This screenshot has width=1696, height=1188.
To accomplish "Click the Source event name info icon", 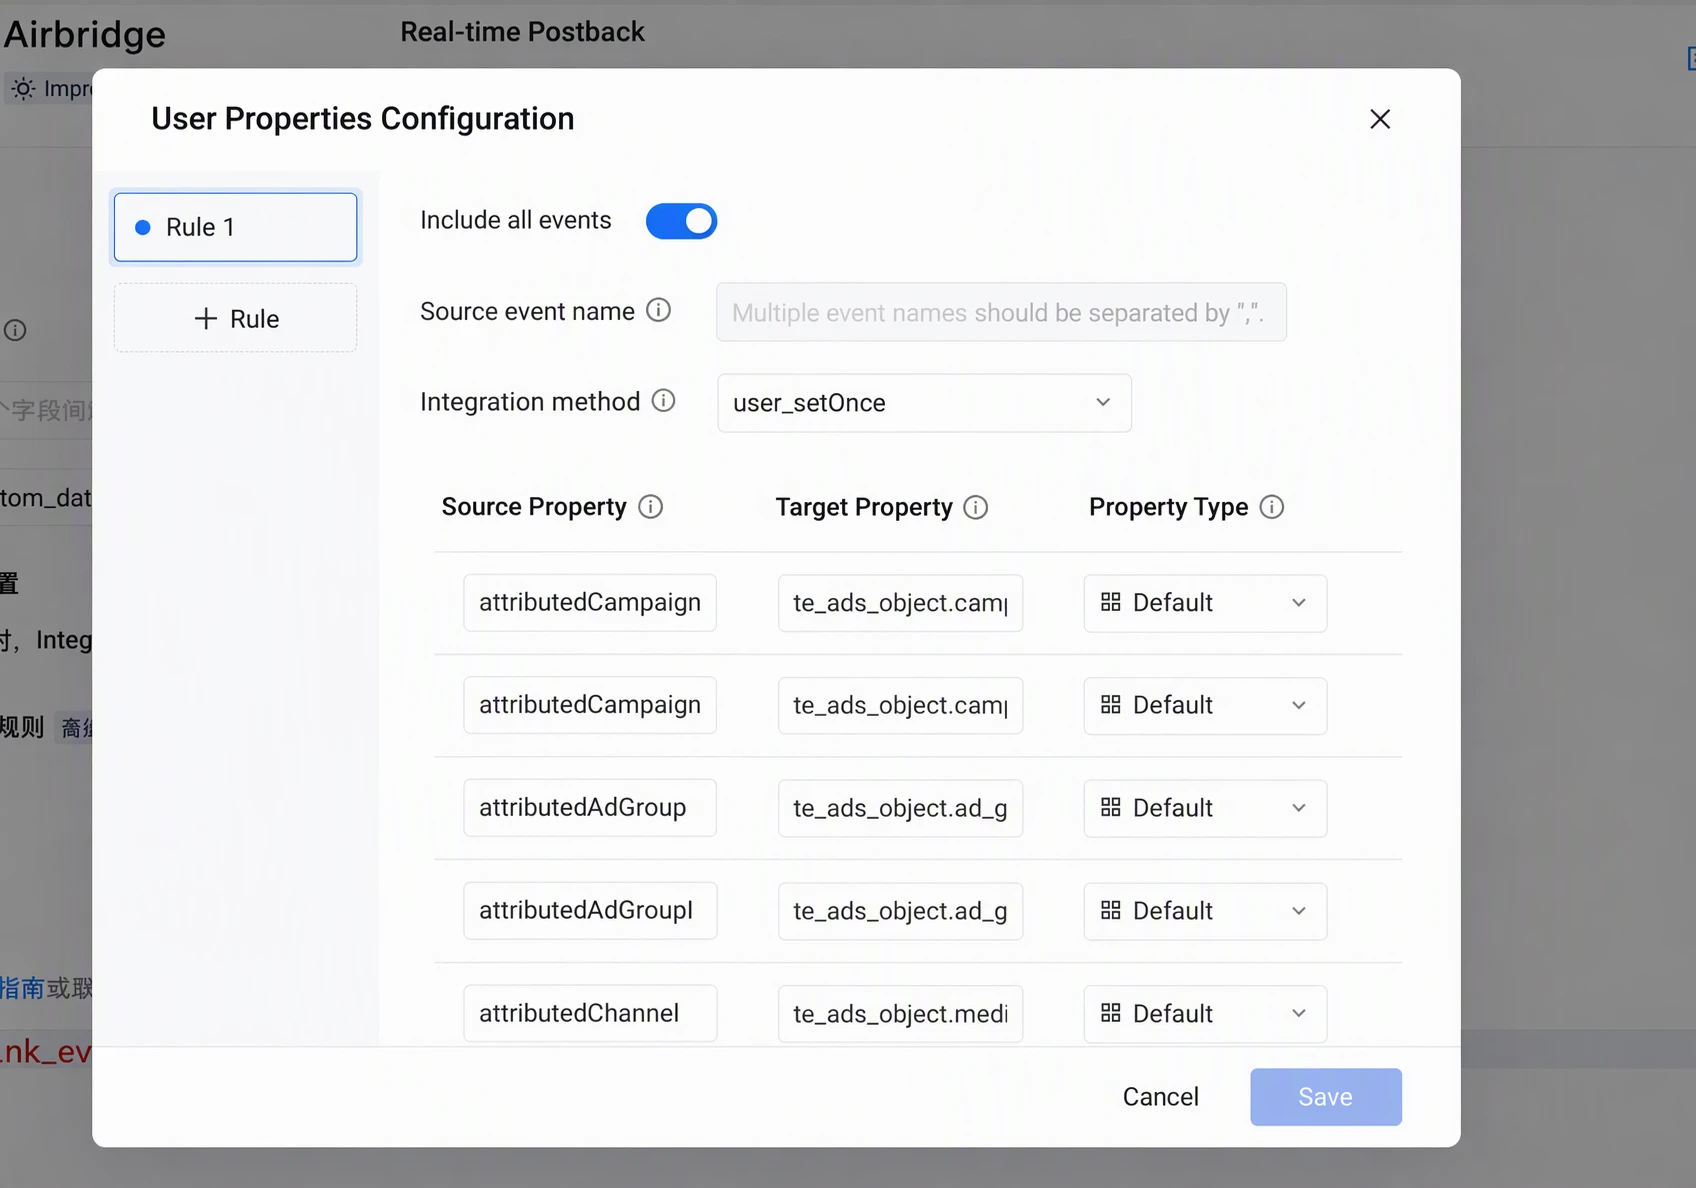I will click(658, 310).
